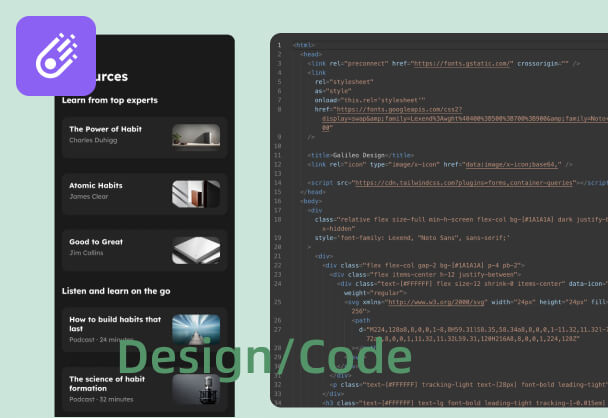Click line number 18 in code gutter
Image resolution: width=608 pixels, height=418 pixels.
tap(278, 219)
